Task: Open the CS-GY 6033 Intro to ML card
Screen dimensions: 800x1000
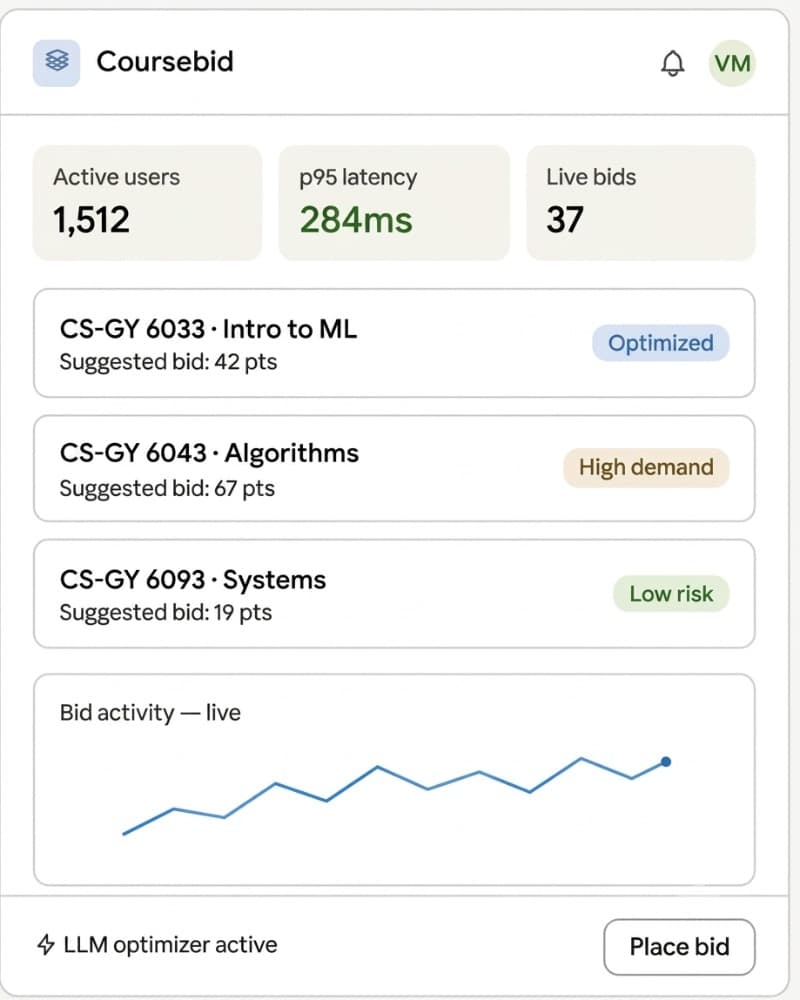Action: 394,343
